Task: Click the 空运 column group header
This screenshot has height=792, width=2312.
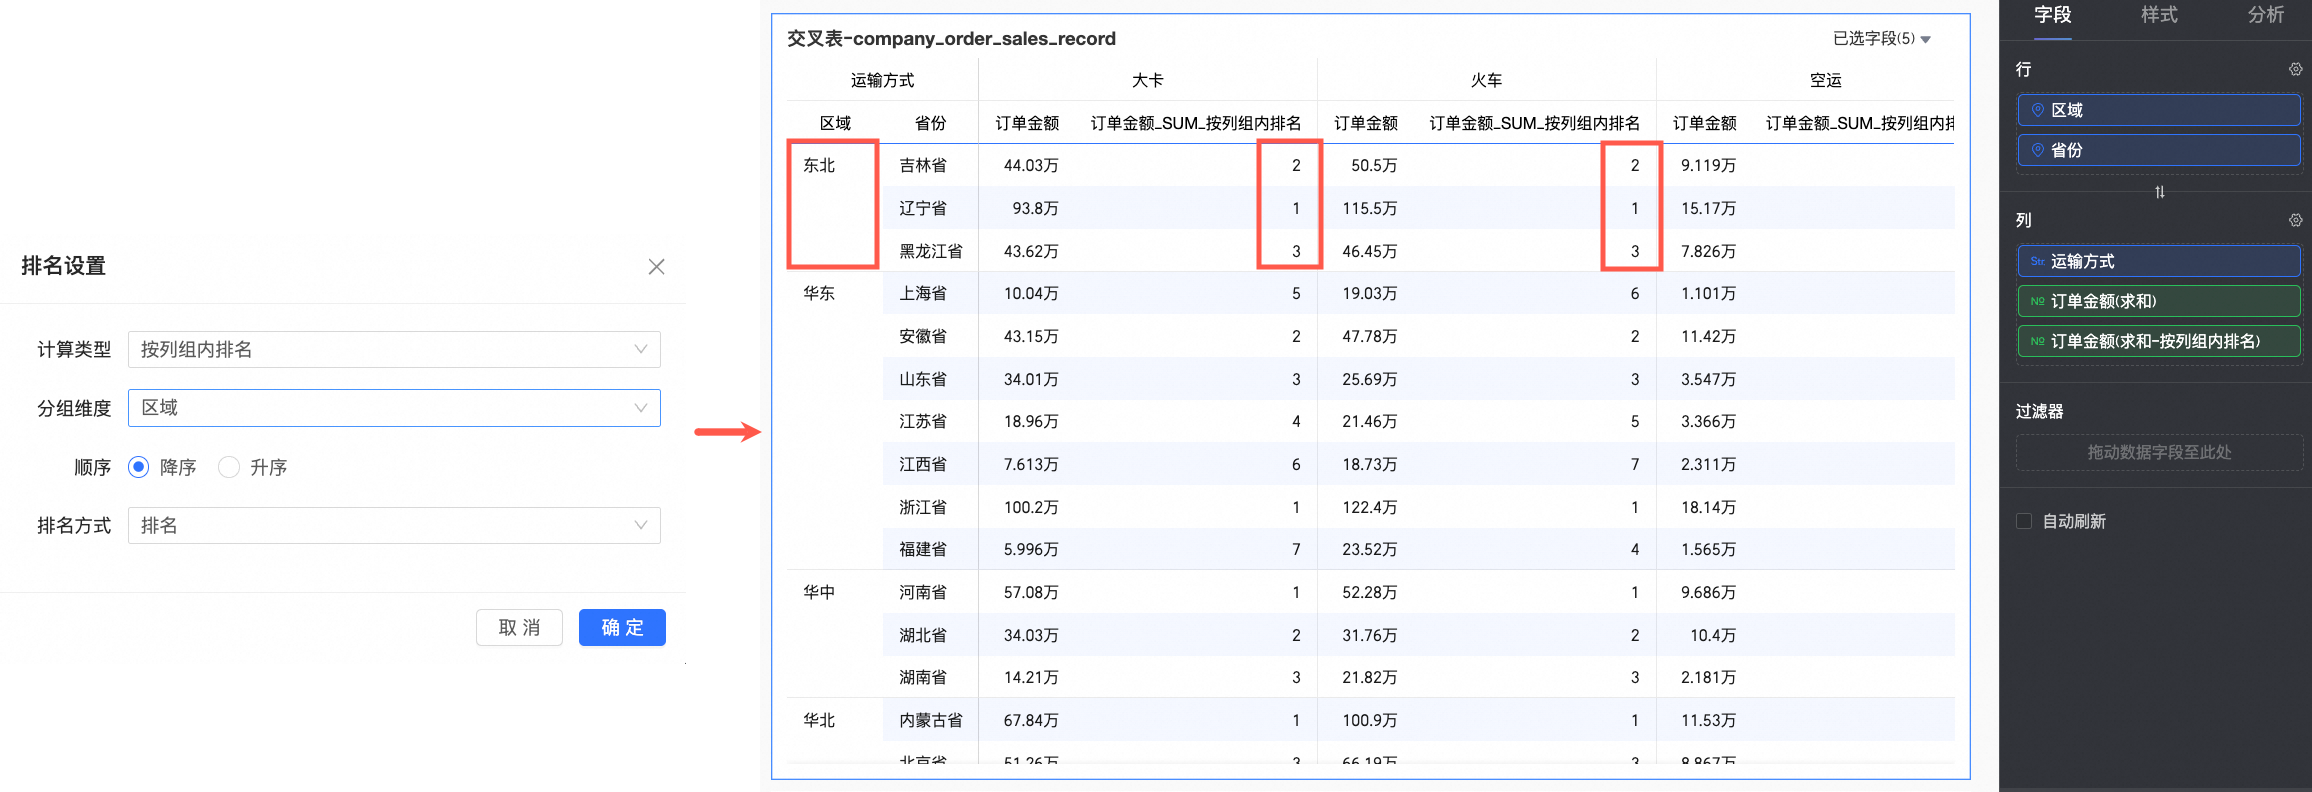Action: point(1825,80)
